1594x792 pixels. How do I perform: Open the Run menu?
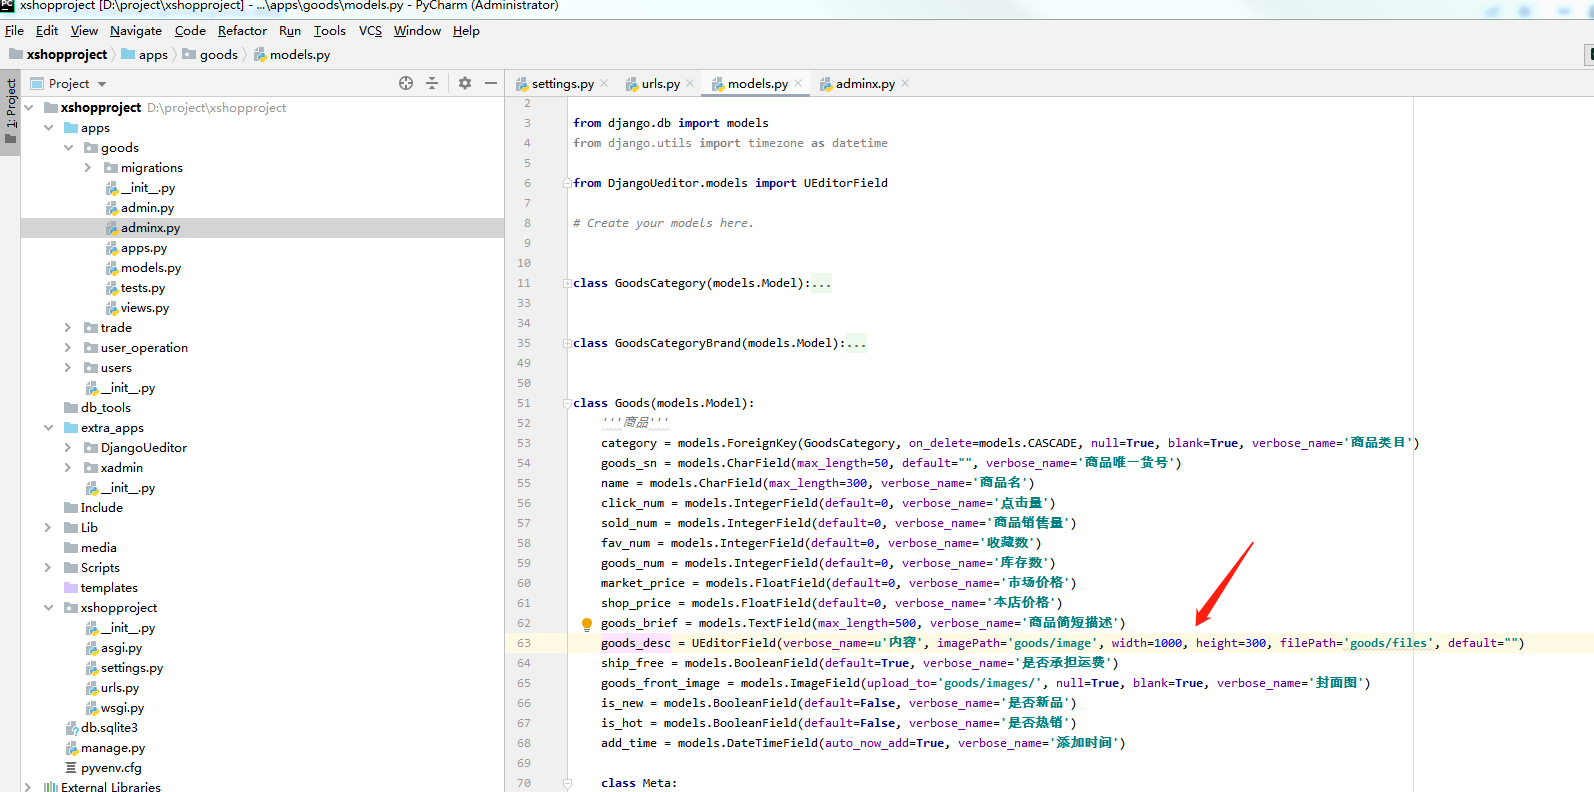(x=290, y=31)
